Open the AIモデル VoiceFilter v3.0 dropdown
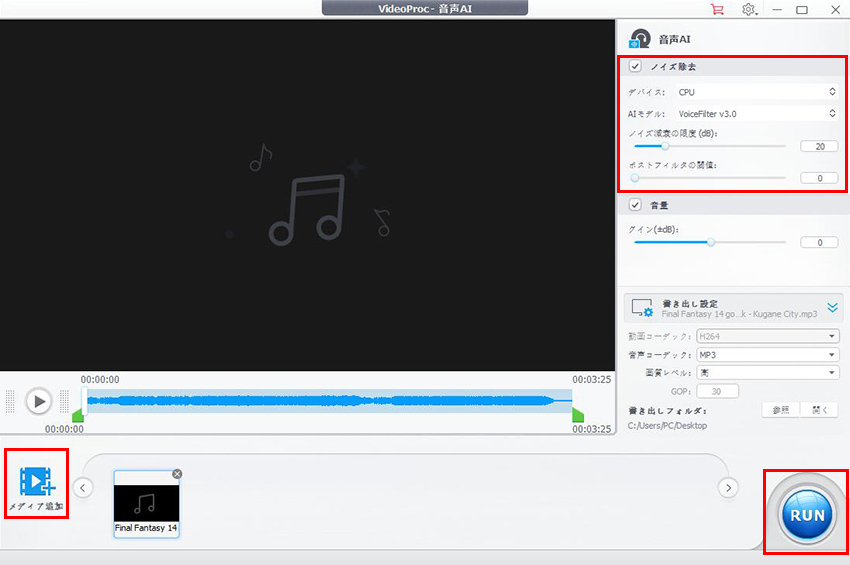The image size is (850, 565). [756, 114]
